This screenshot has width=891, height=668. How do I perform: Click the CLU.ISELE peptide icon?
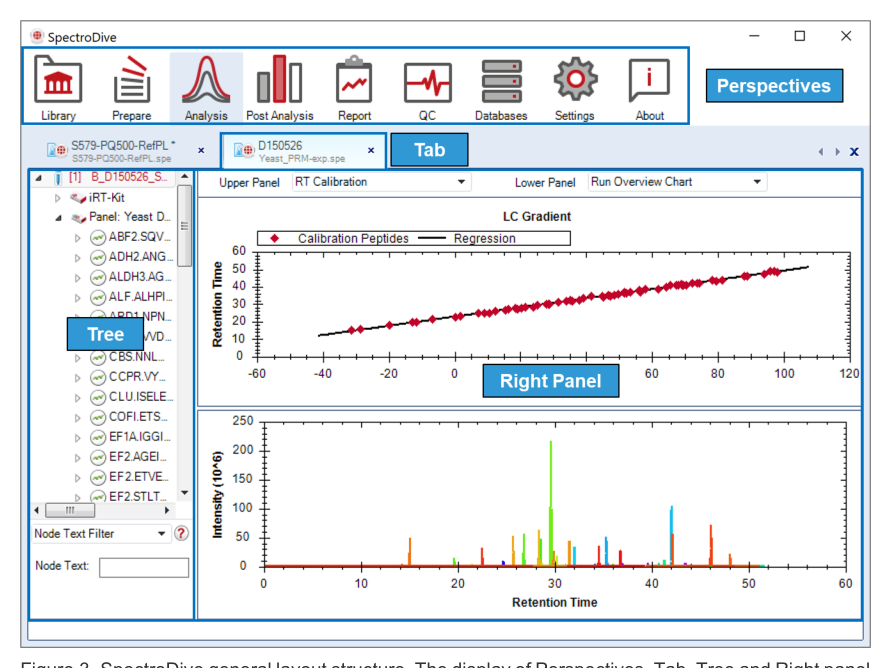pos(98,397)
